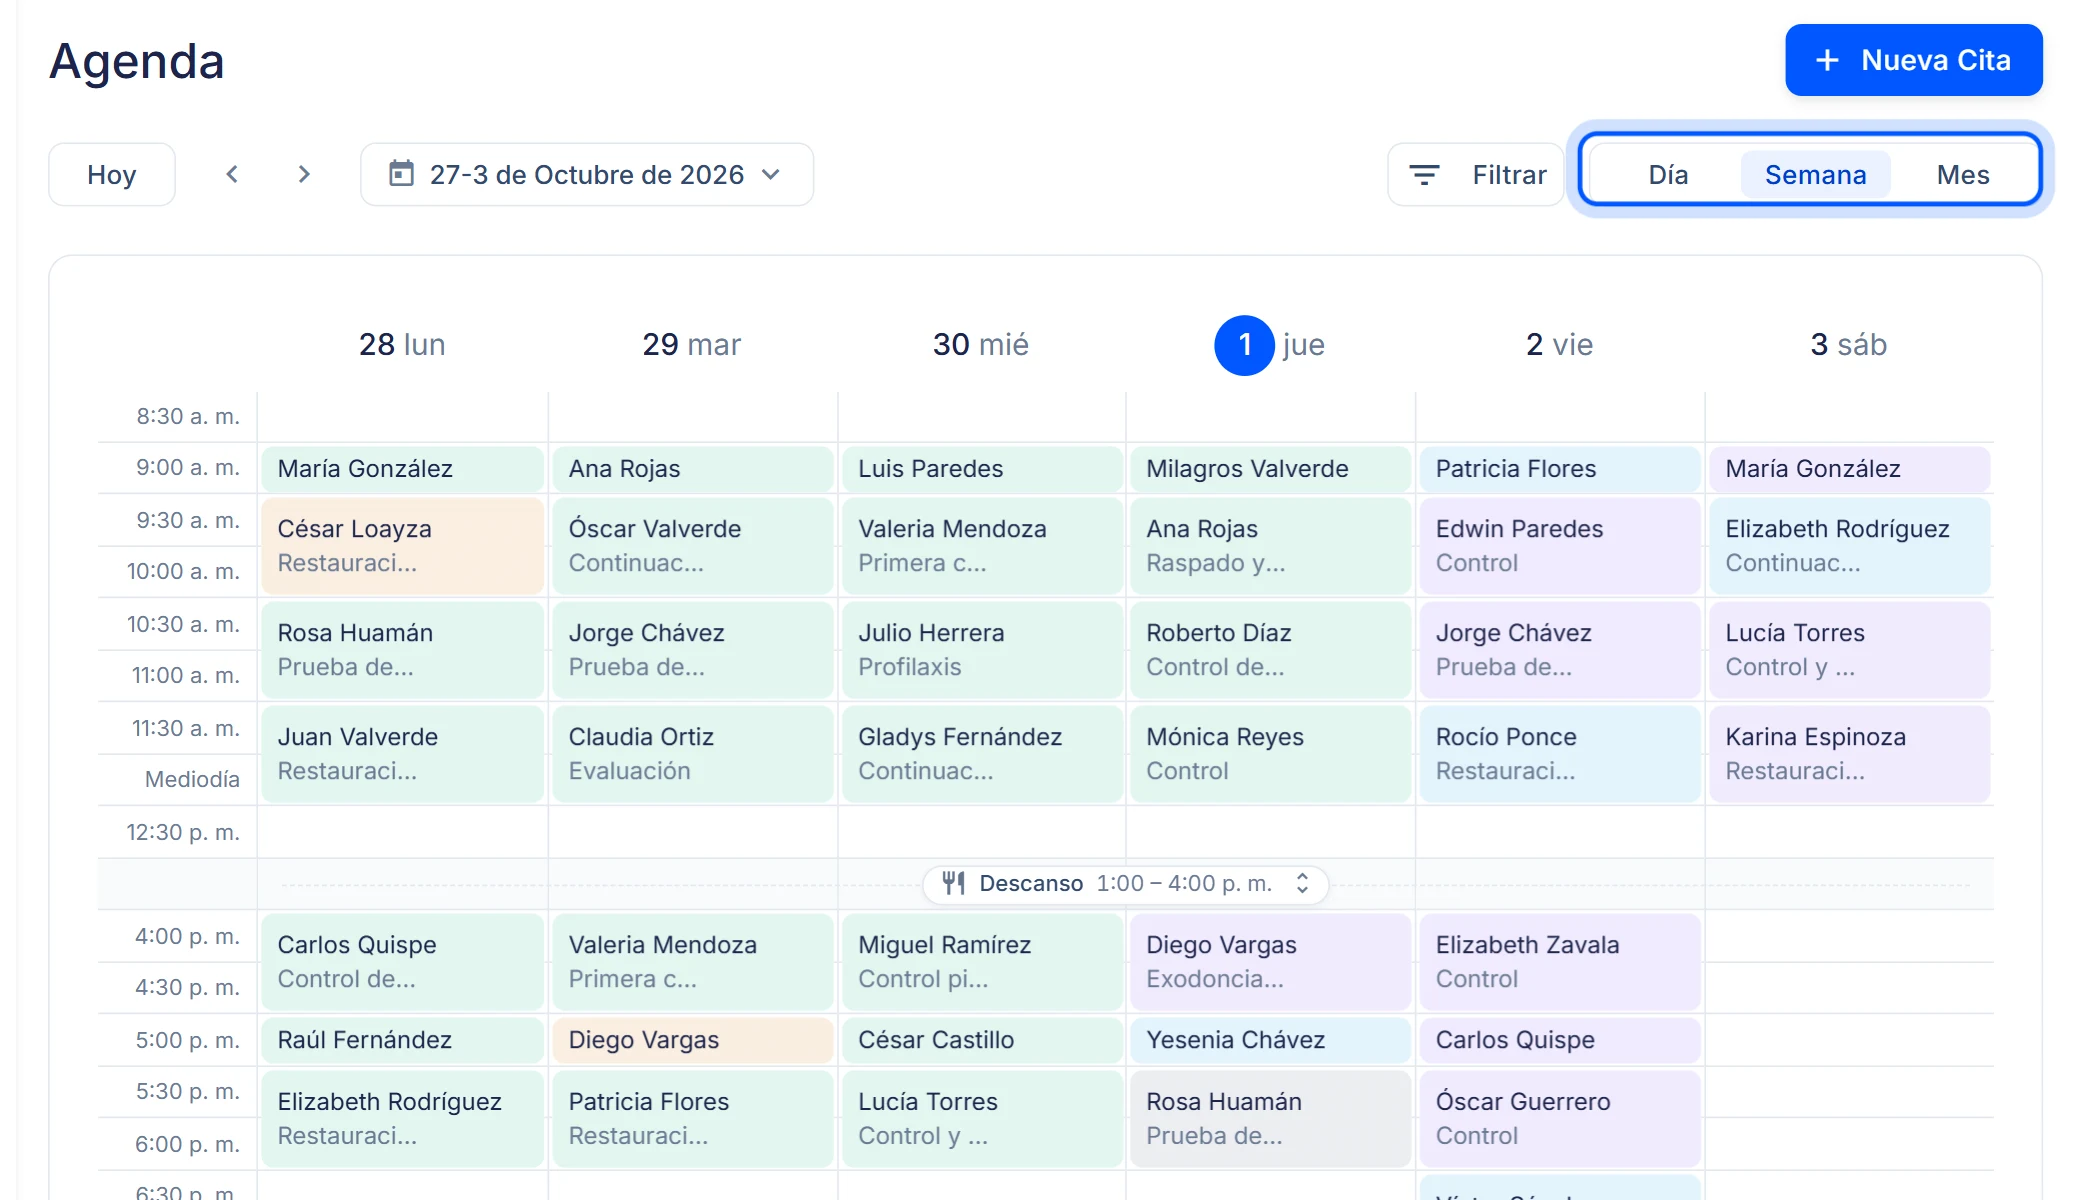Open Karina Espinoza purple appointment
This screenshot has height=1200, width=2090.
tap(1850, 754)
